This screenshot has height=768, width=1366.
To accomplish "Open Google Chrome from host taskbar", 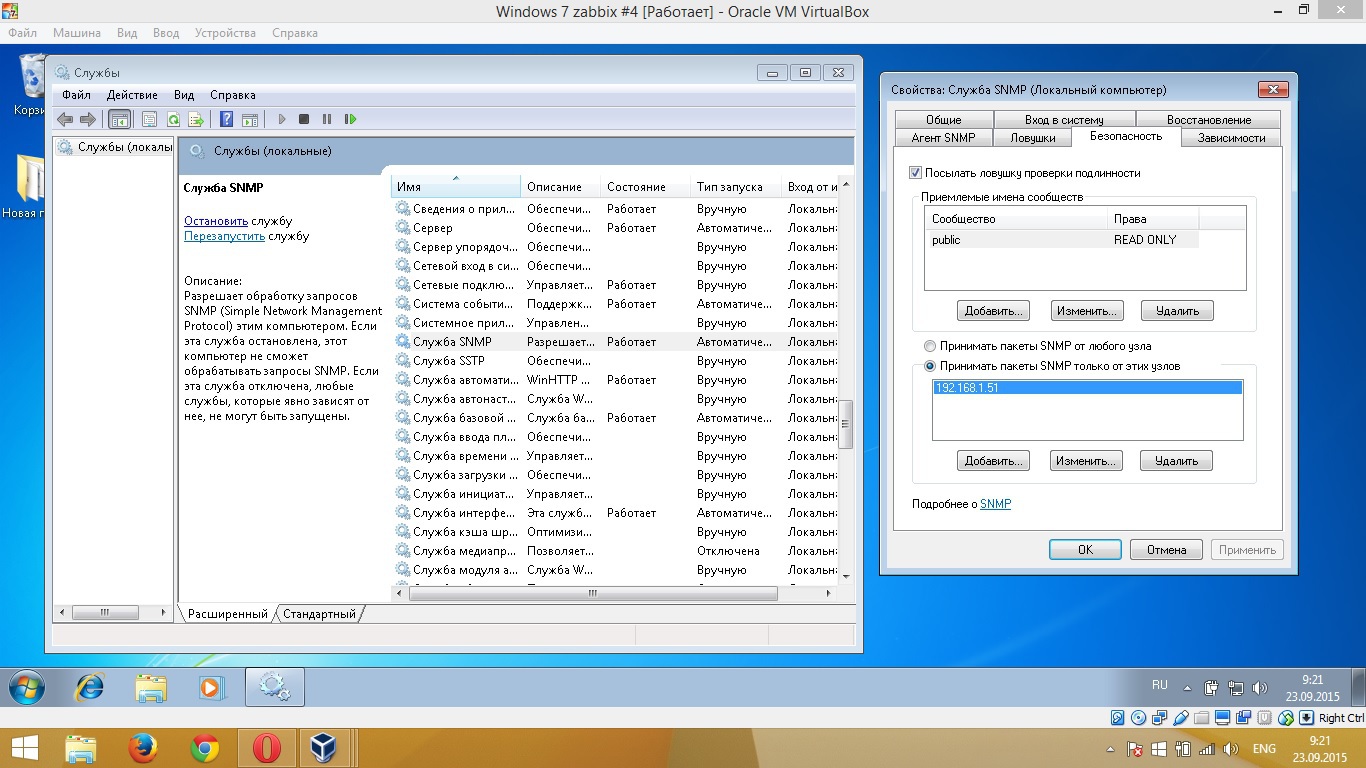I will 205,748.
